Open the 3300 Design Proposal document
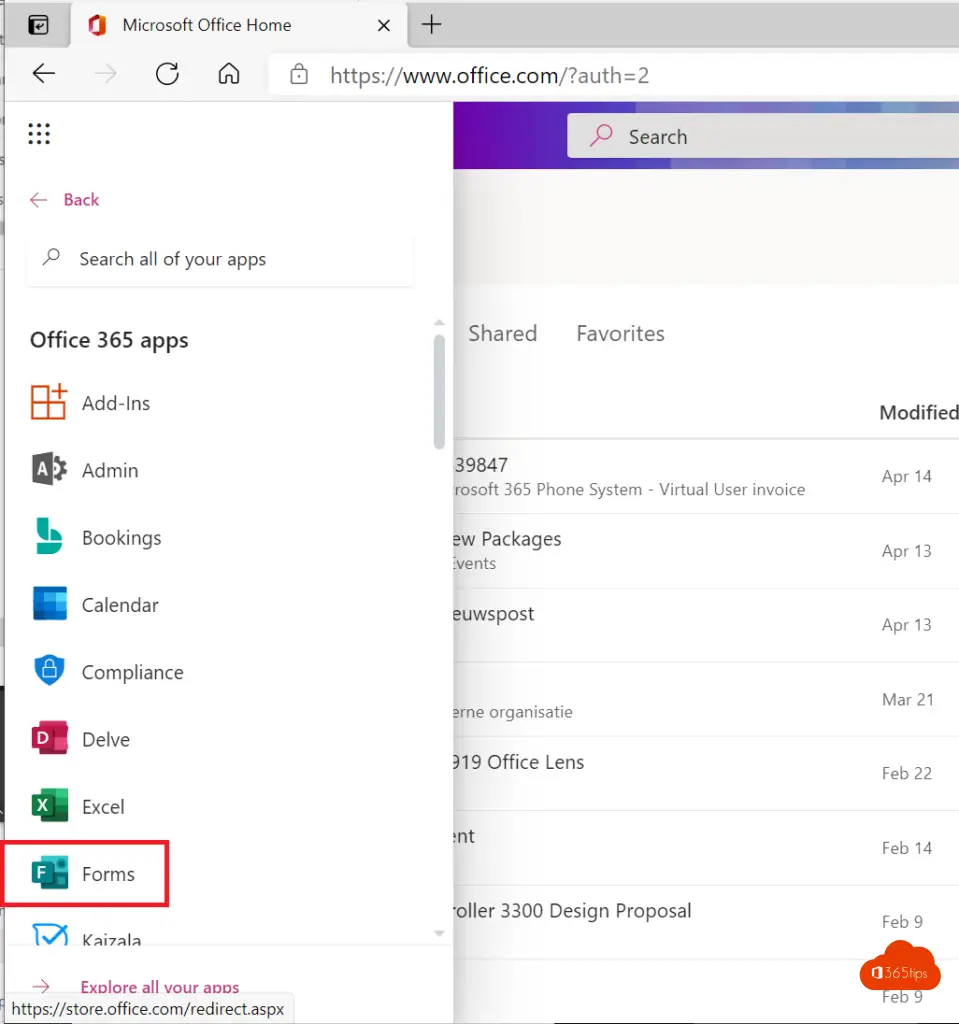 (x=706, y=922)
